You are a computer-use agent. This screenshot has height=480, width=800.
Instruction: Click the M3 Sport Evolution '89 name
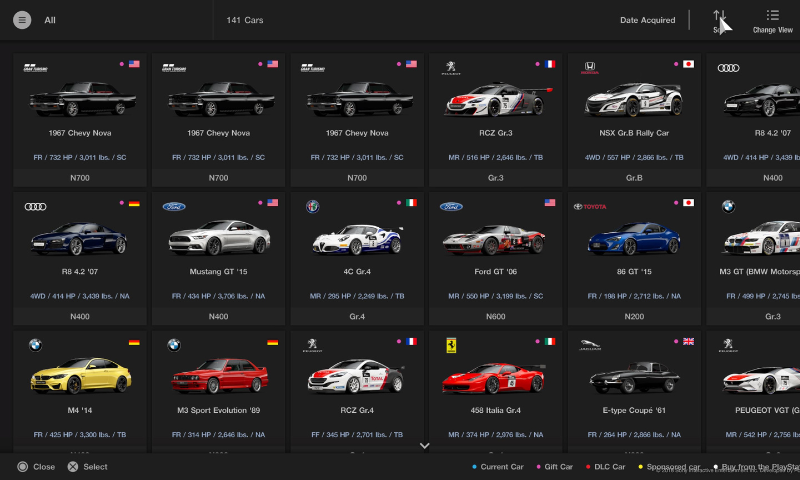[x=218, y=411]
